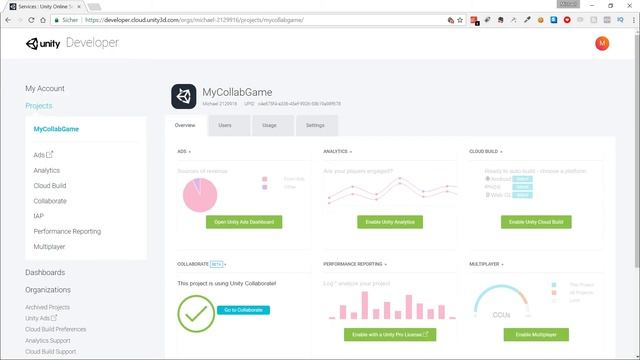640x360 pixels.
Task: Open Analytics in project sidebar
Action: 47,170
